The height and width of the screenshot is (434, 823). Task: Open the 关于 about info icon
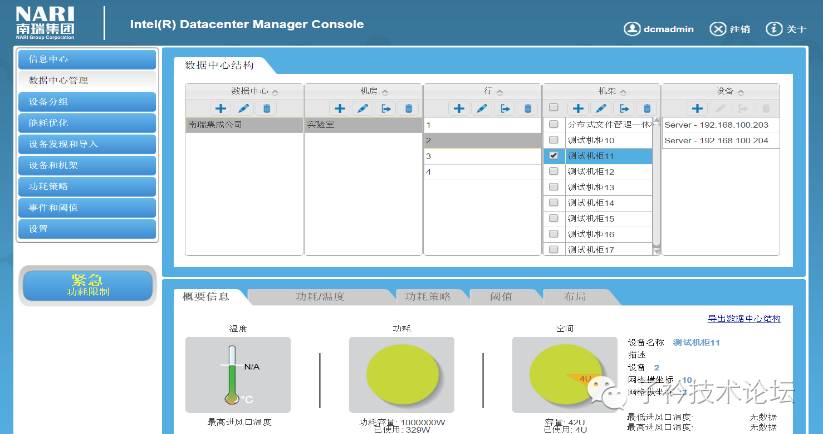(x=774, y=29)
